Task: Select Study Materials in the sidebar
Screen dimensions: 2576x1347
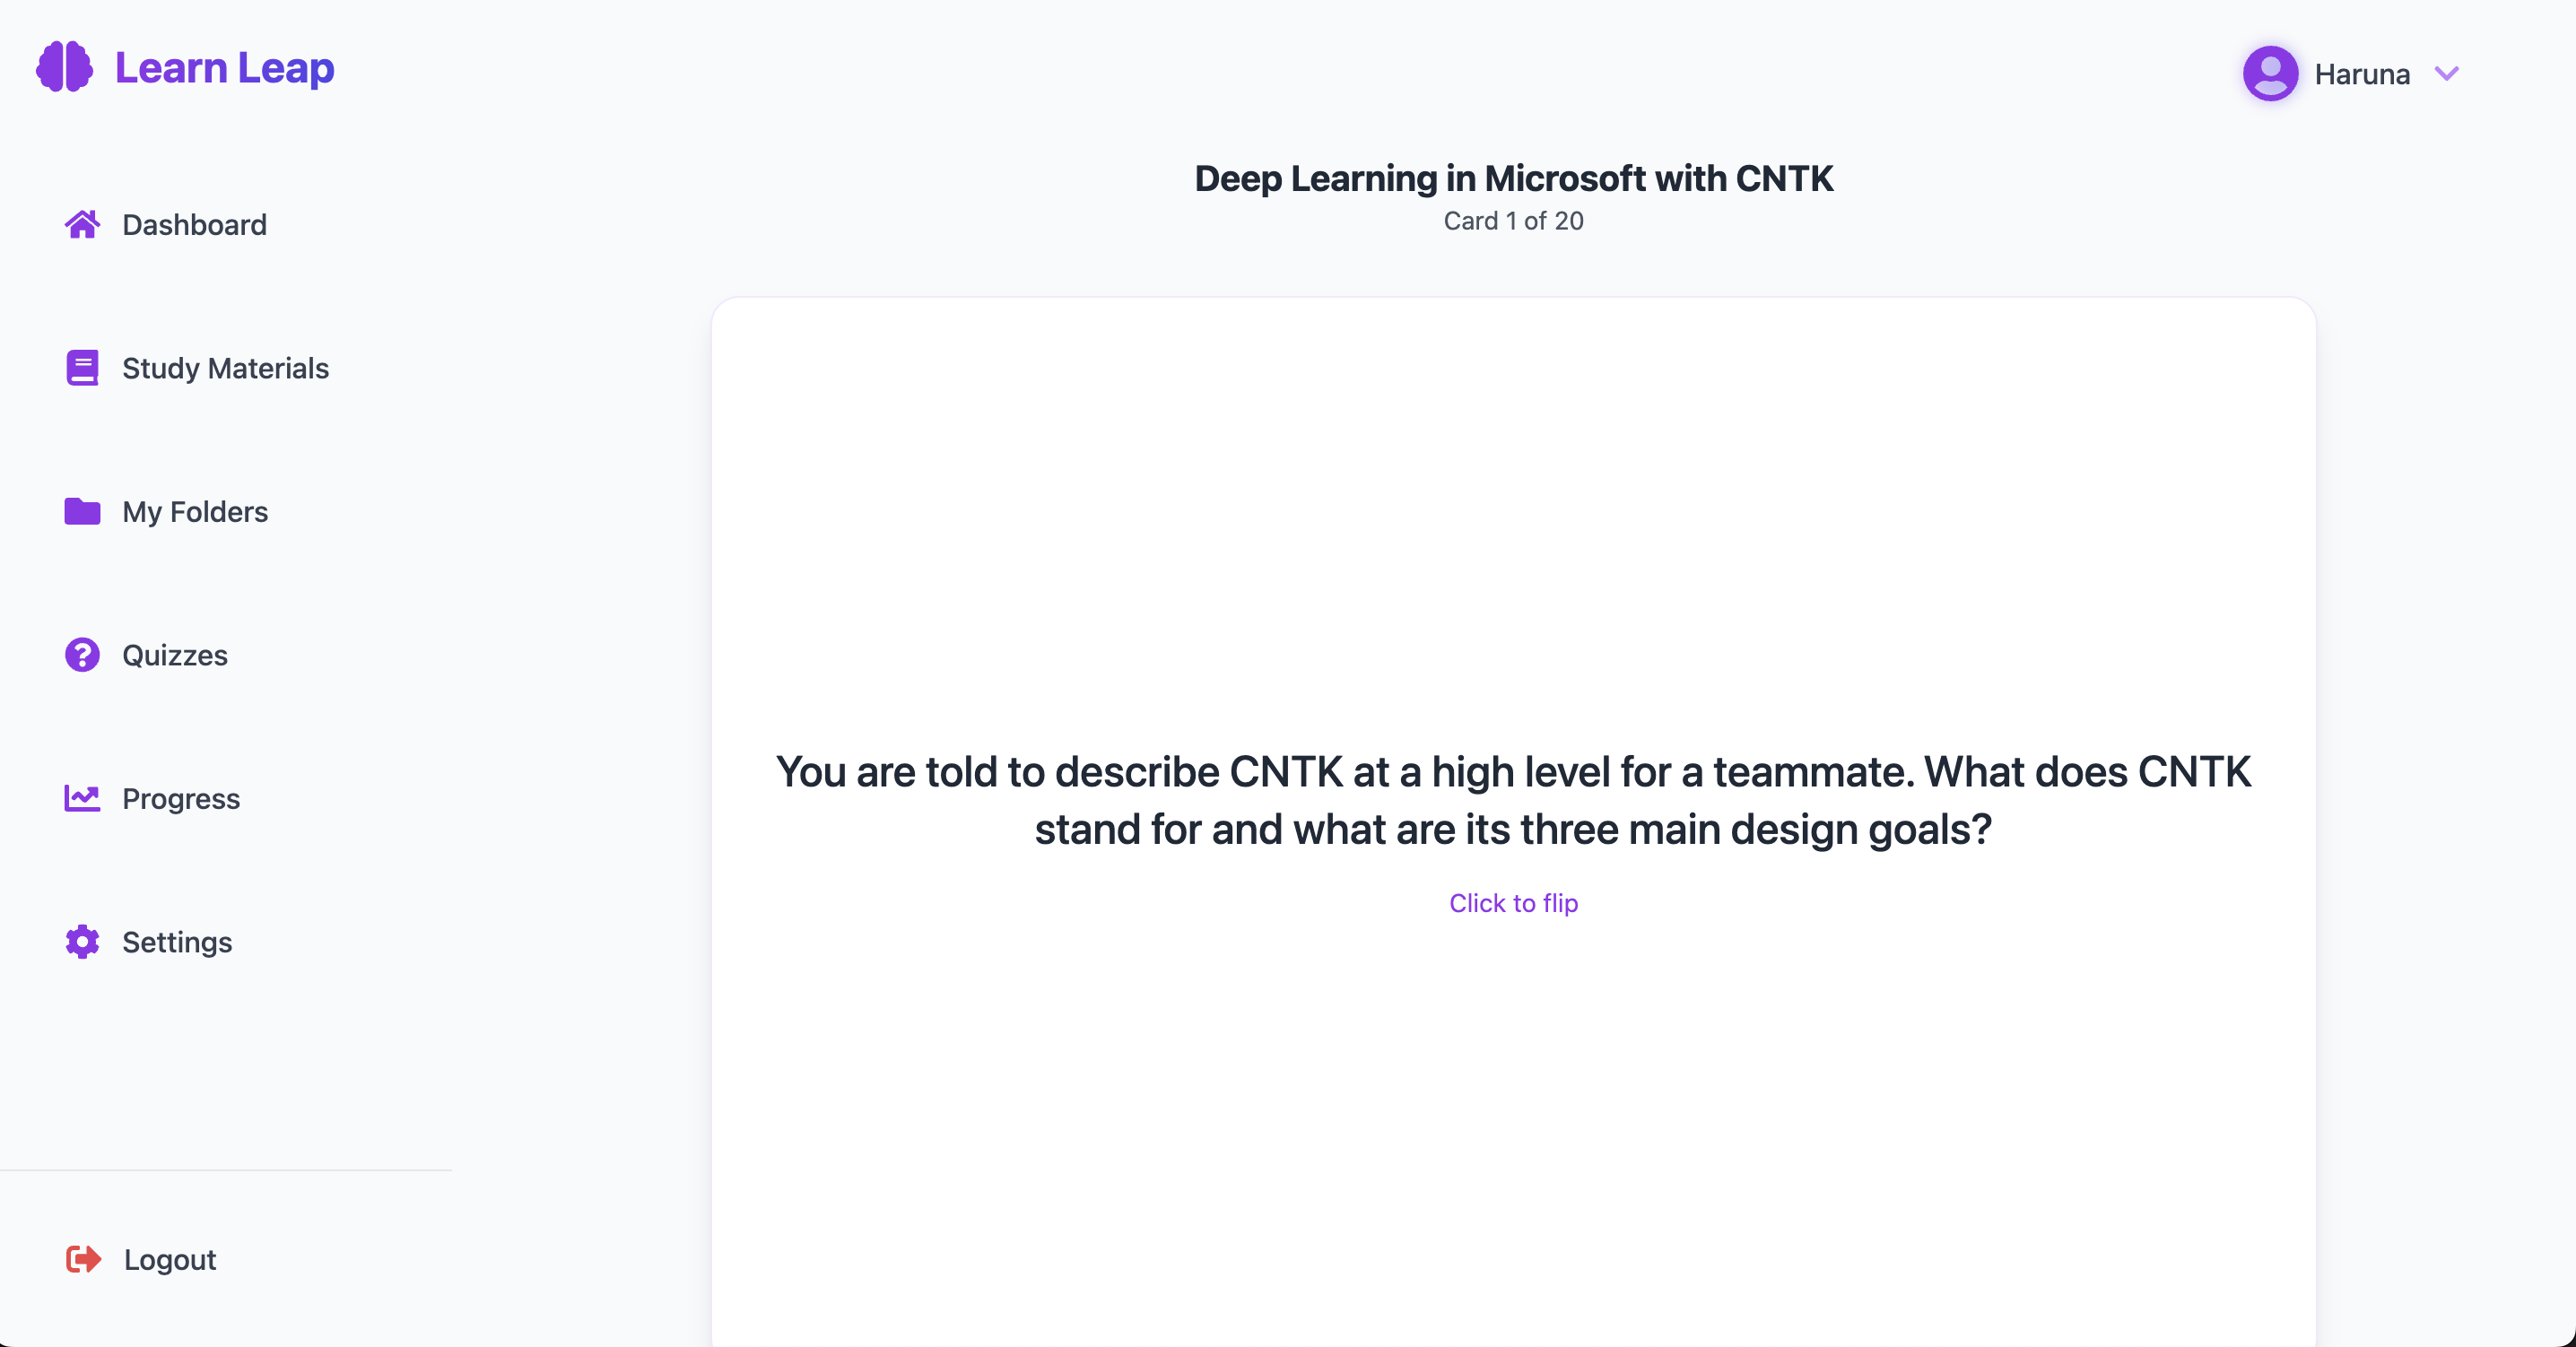Action: coord(226,368)
